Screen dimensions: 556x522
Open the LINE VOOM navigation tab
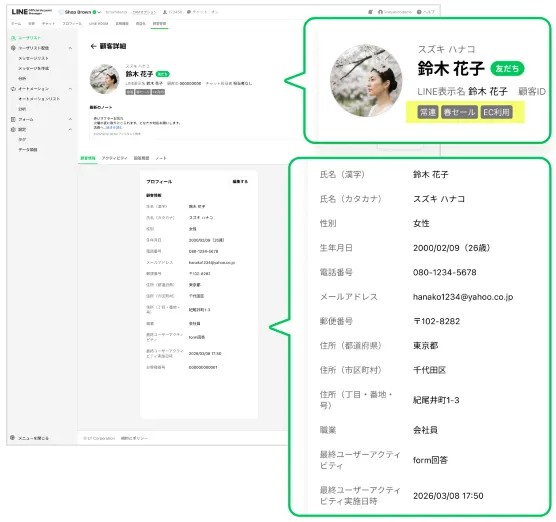98,23
